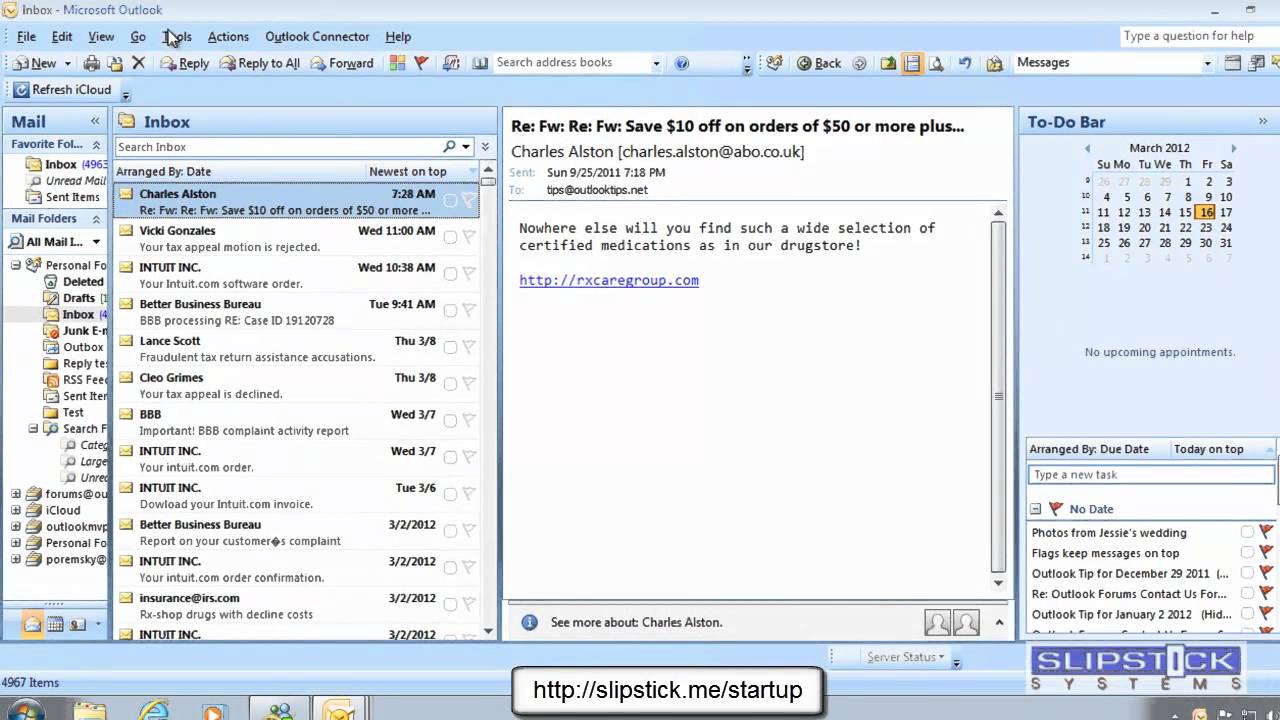Toggle flag on BBB Wed 3/7 message
Viewport: 1280px width, 720px height.
pos(469,421)
